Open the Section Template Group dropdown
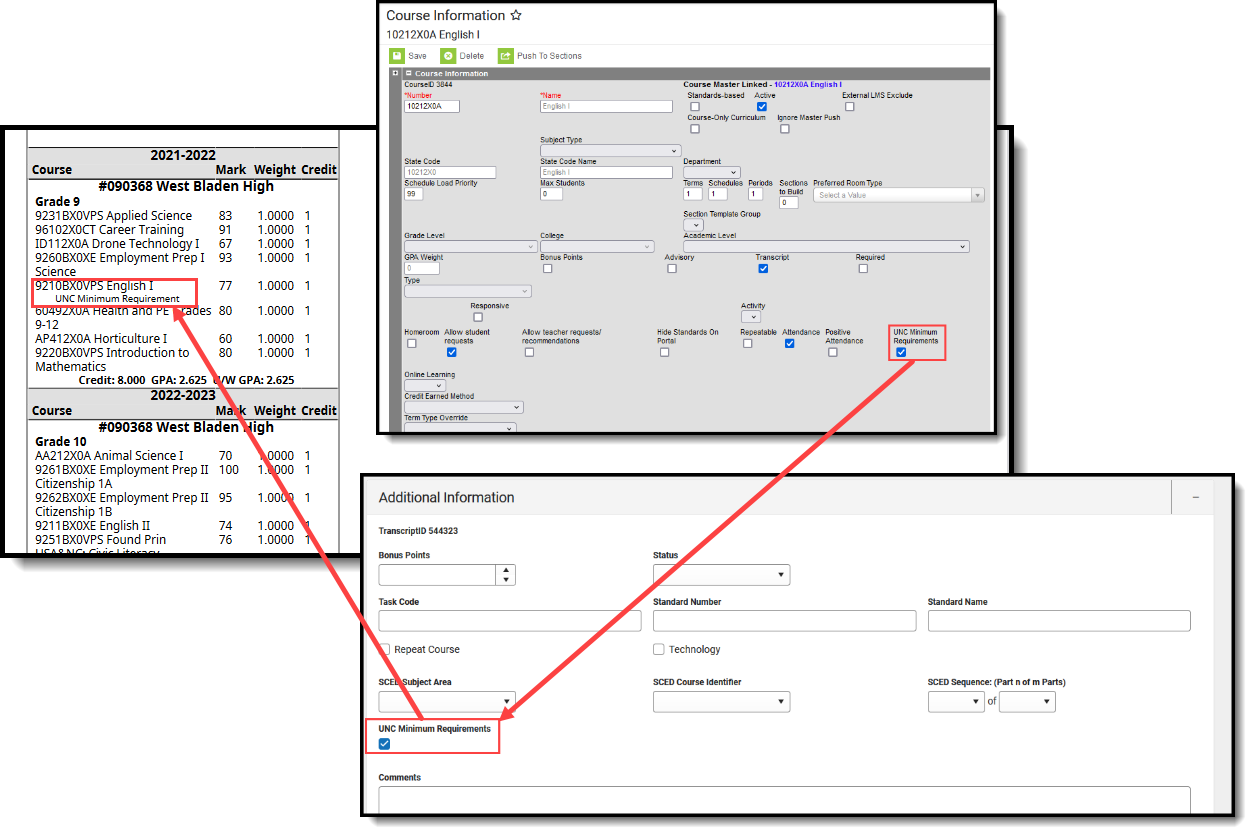Screen dimensions: 1253x835 click(693, 225)
